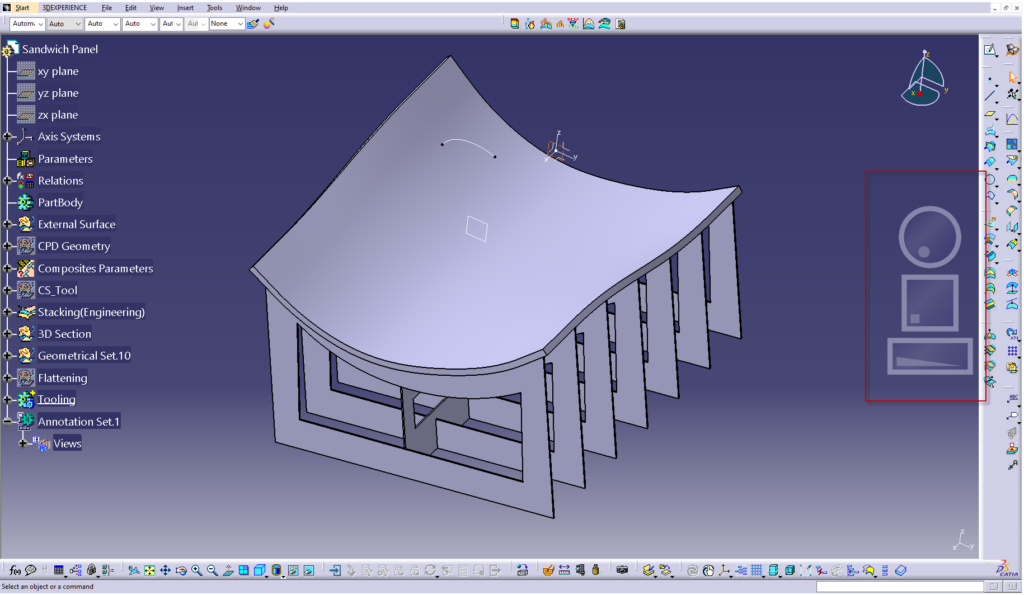Screen dimensions: 1024x595
Task: Click the Sketcher icon in right toolbar
Action: [990, 50]
